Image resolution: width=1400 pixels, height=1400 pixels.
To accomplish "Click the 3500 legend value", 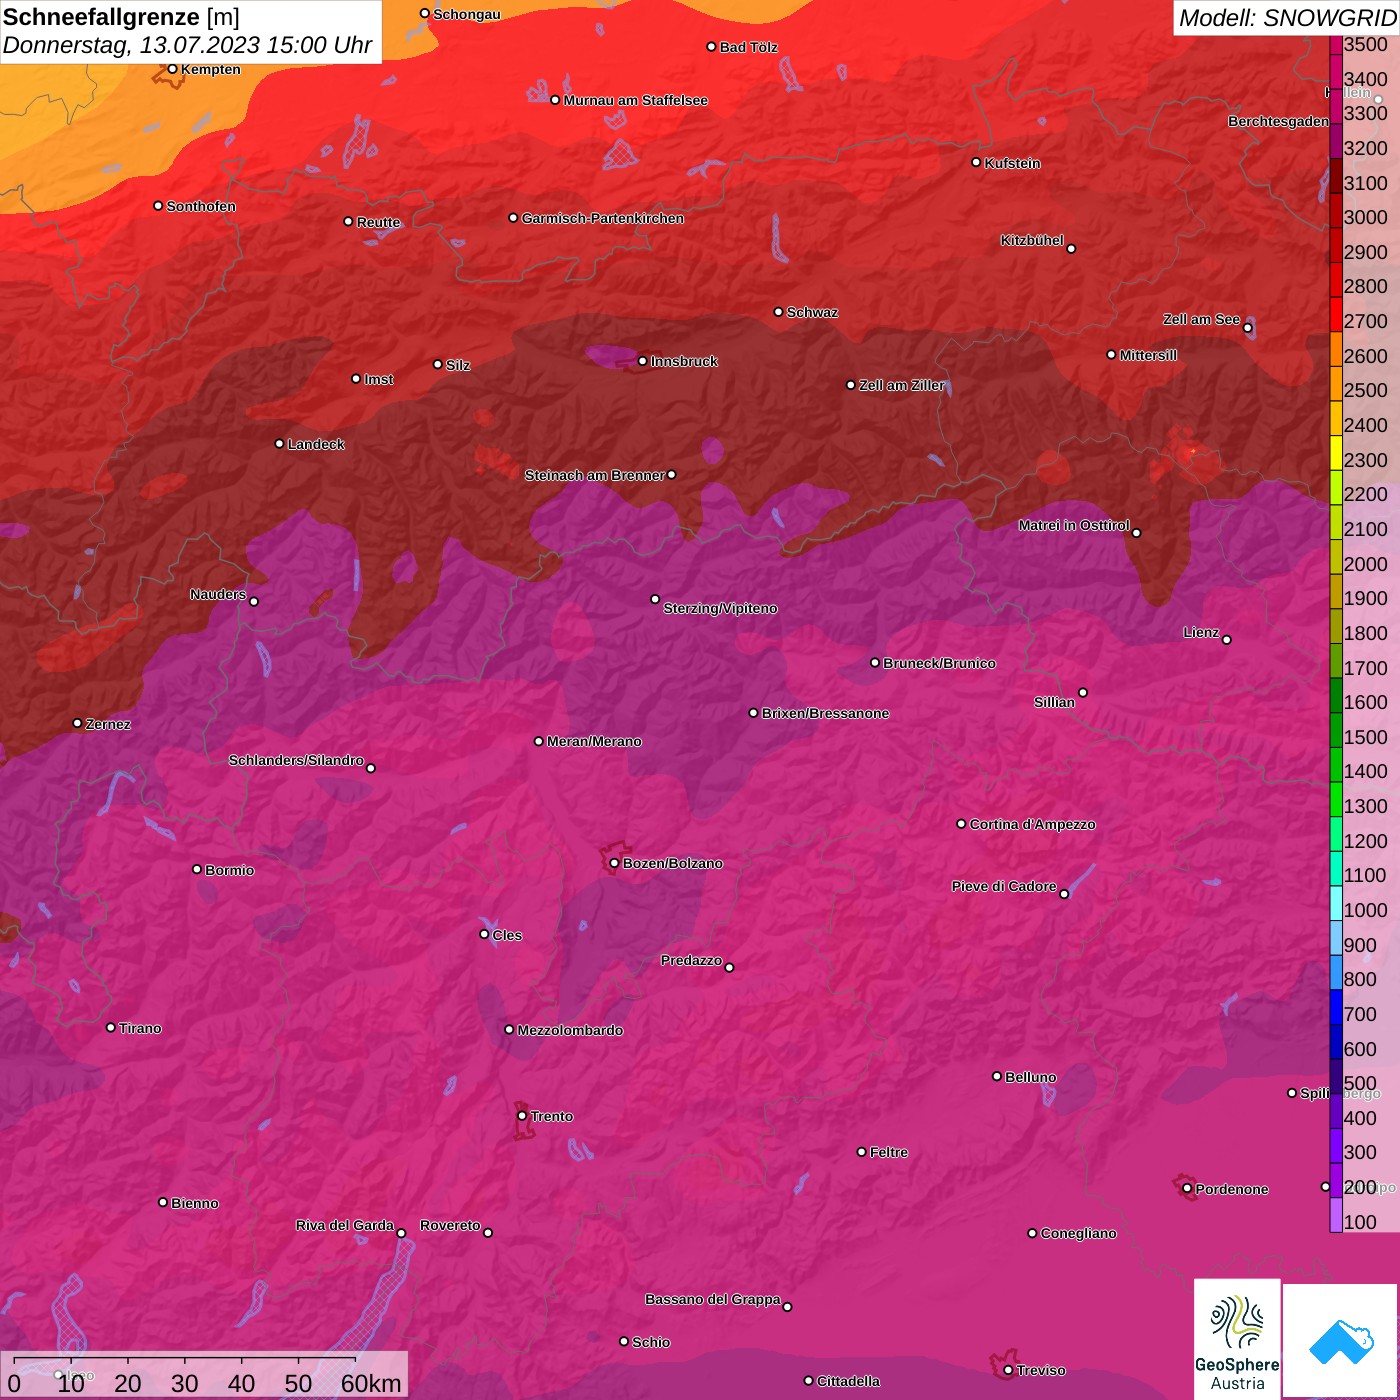I will tap(1365, 44).
